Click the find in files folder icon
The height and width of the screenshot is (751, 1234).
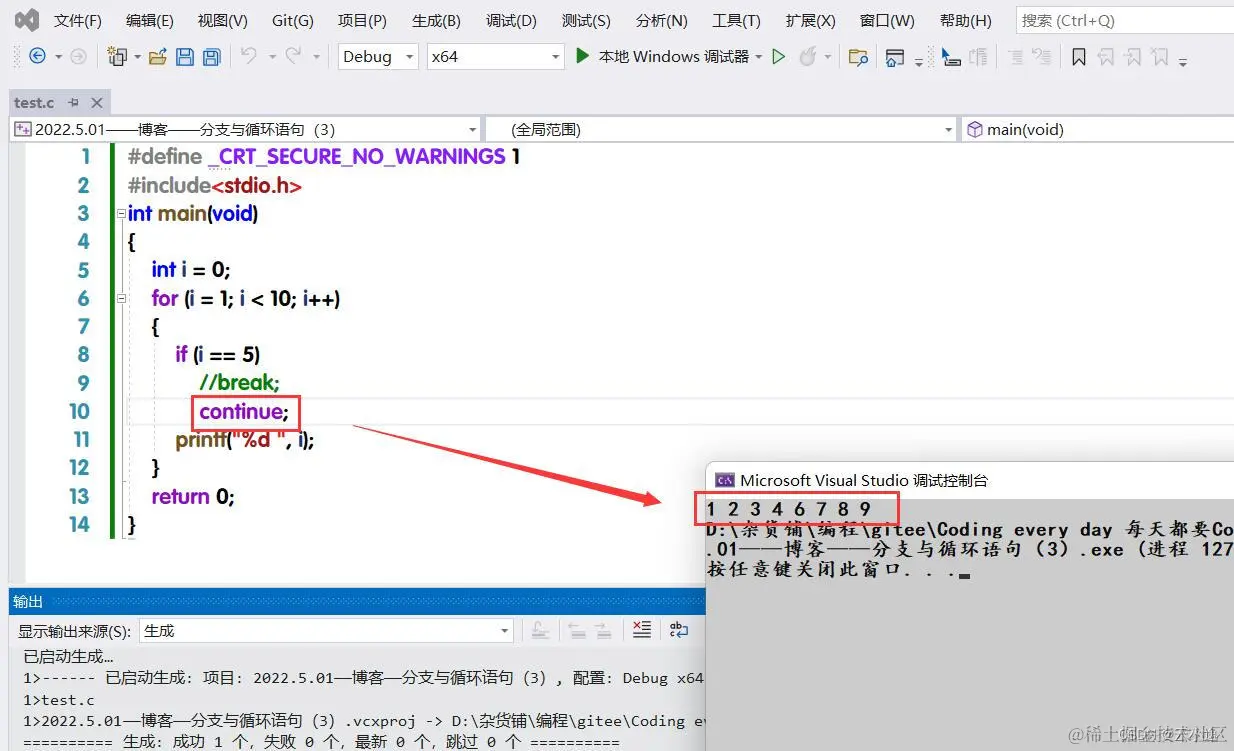(858, 57)
